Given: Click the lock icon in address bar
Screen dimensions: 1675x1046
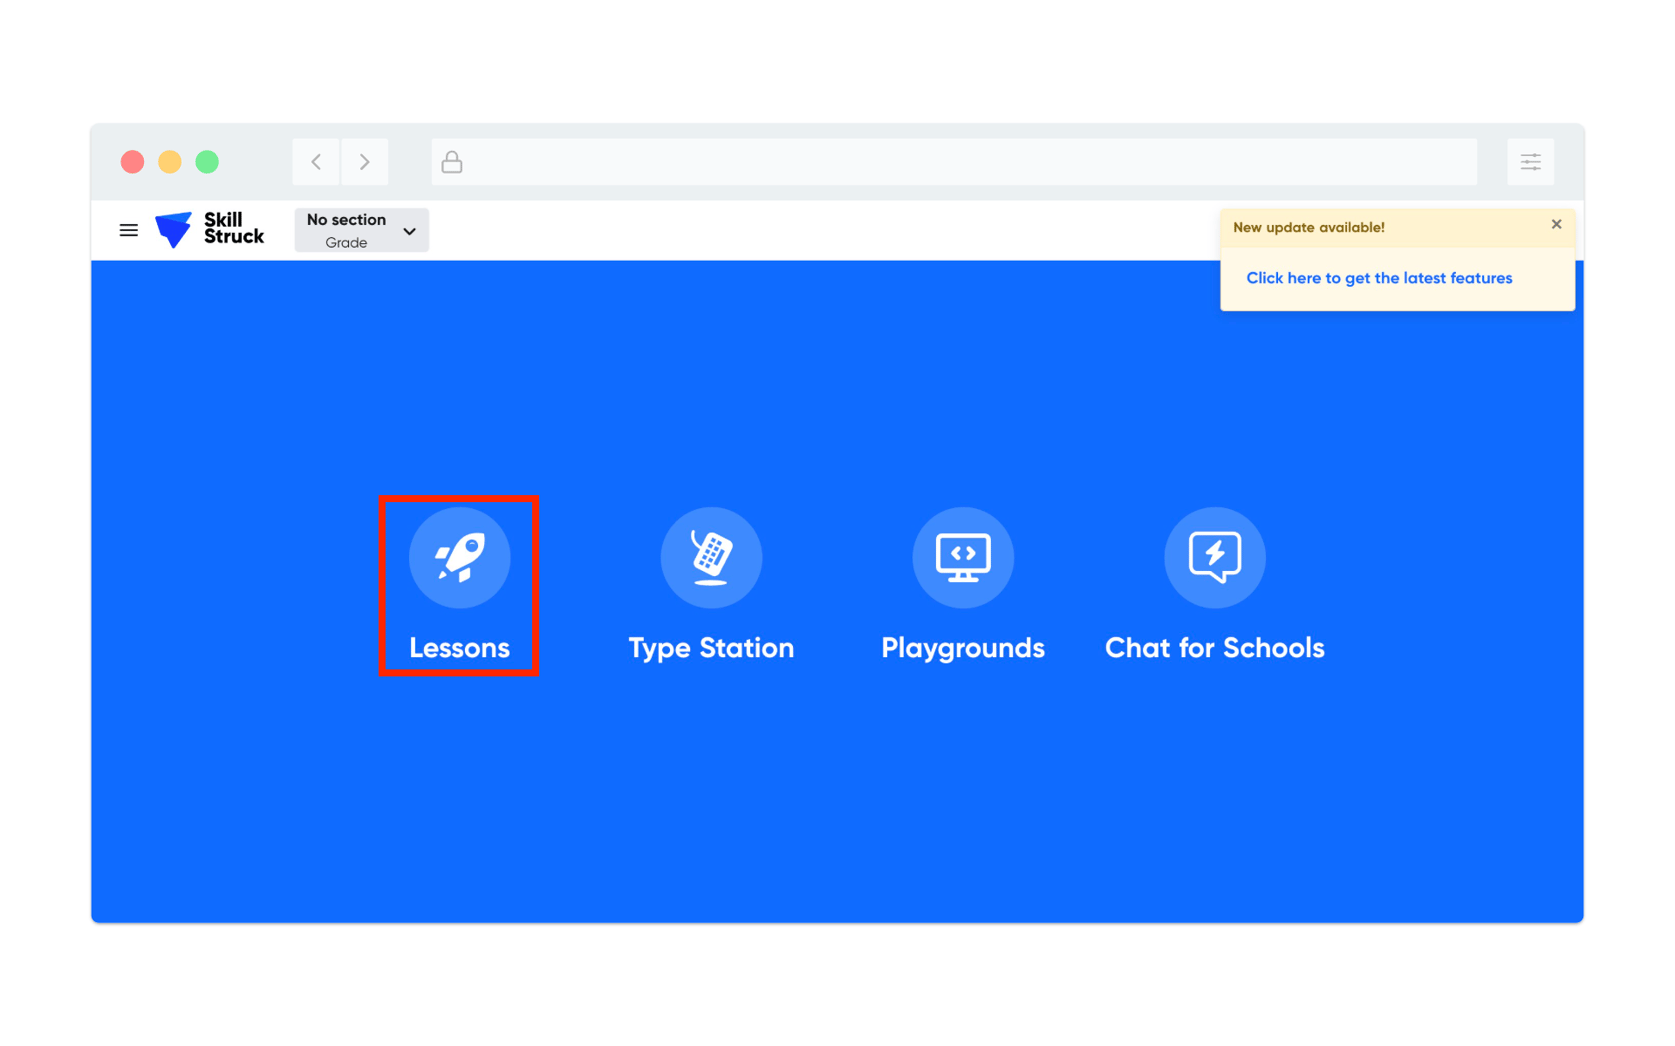Looking at the screenshot, I should (452, 162).
